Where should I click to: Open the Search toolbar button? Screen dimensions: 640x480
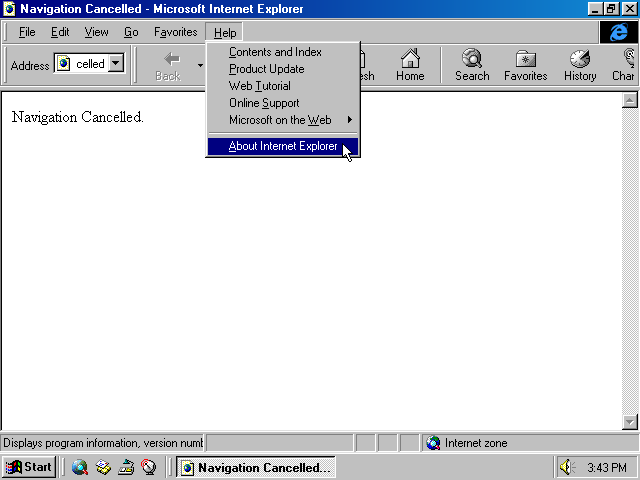coord(472,65)
